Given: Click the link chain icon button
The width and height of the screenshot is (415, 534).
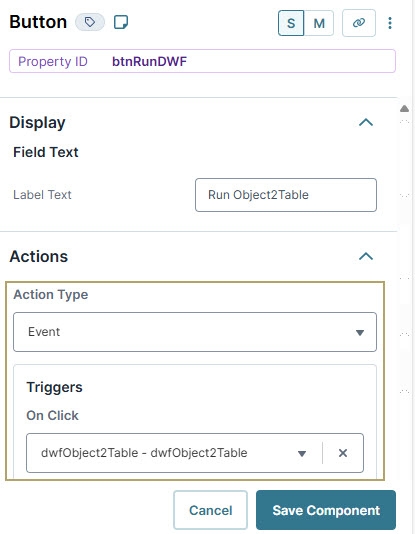Looking at the screenshot, I should (359, 23).
